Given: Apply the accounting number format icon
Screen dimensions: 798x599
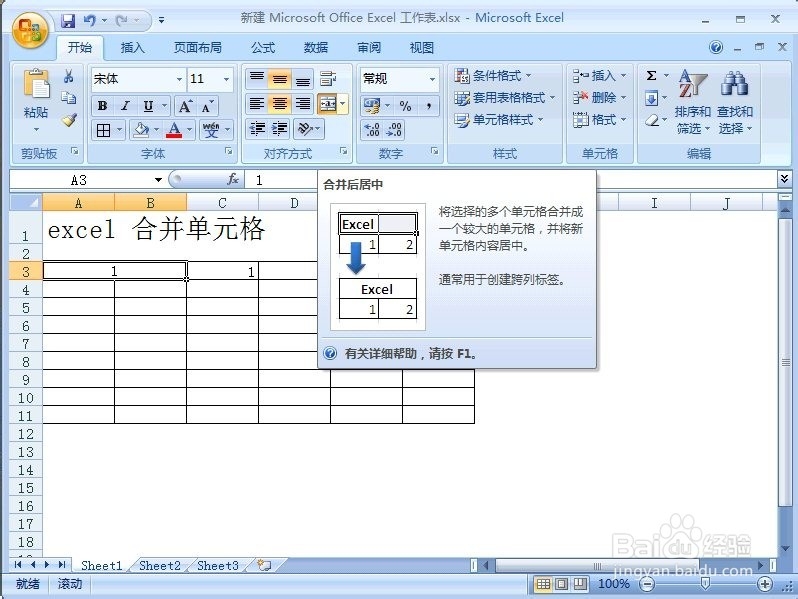Looking at the screenshot, I should (372, 106).
